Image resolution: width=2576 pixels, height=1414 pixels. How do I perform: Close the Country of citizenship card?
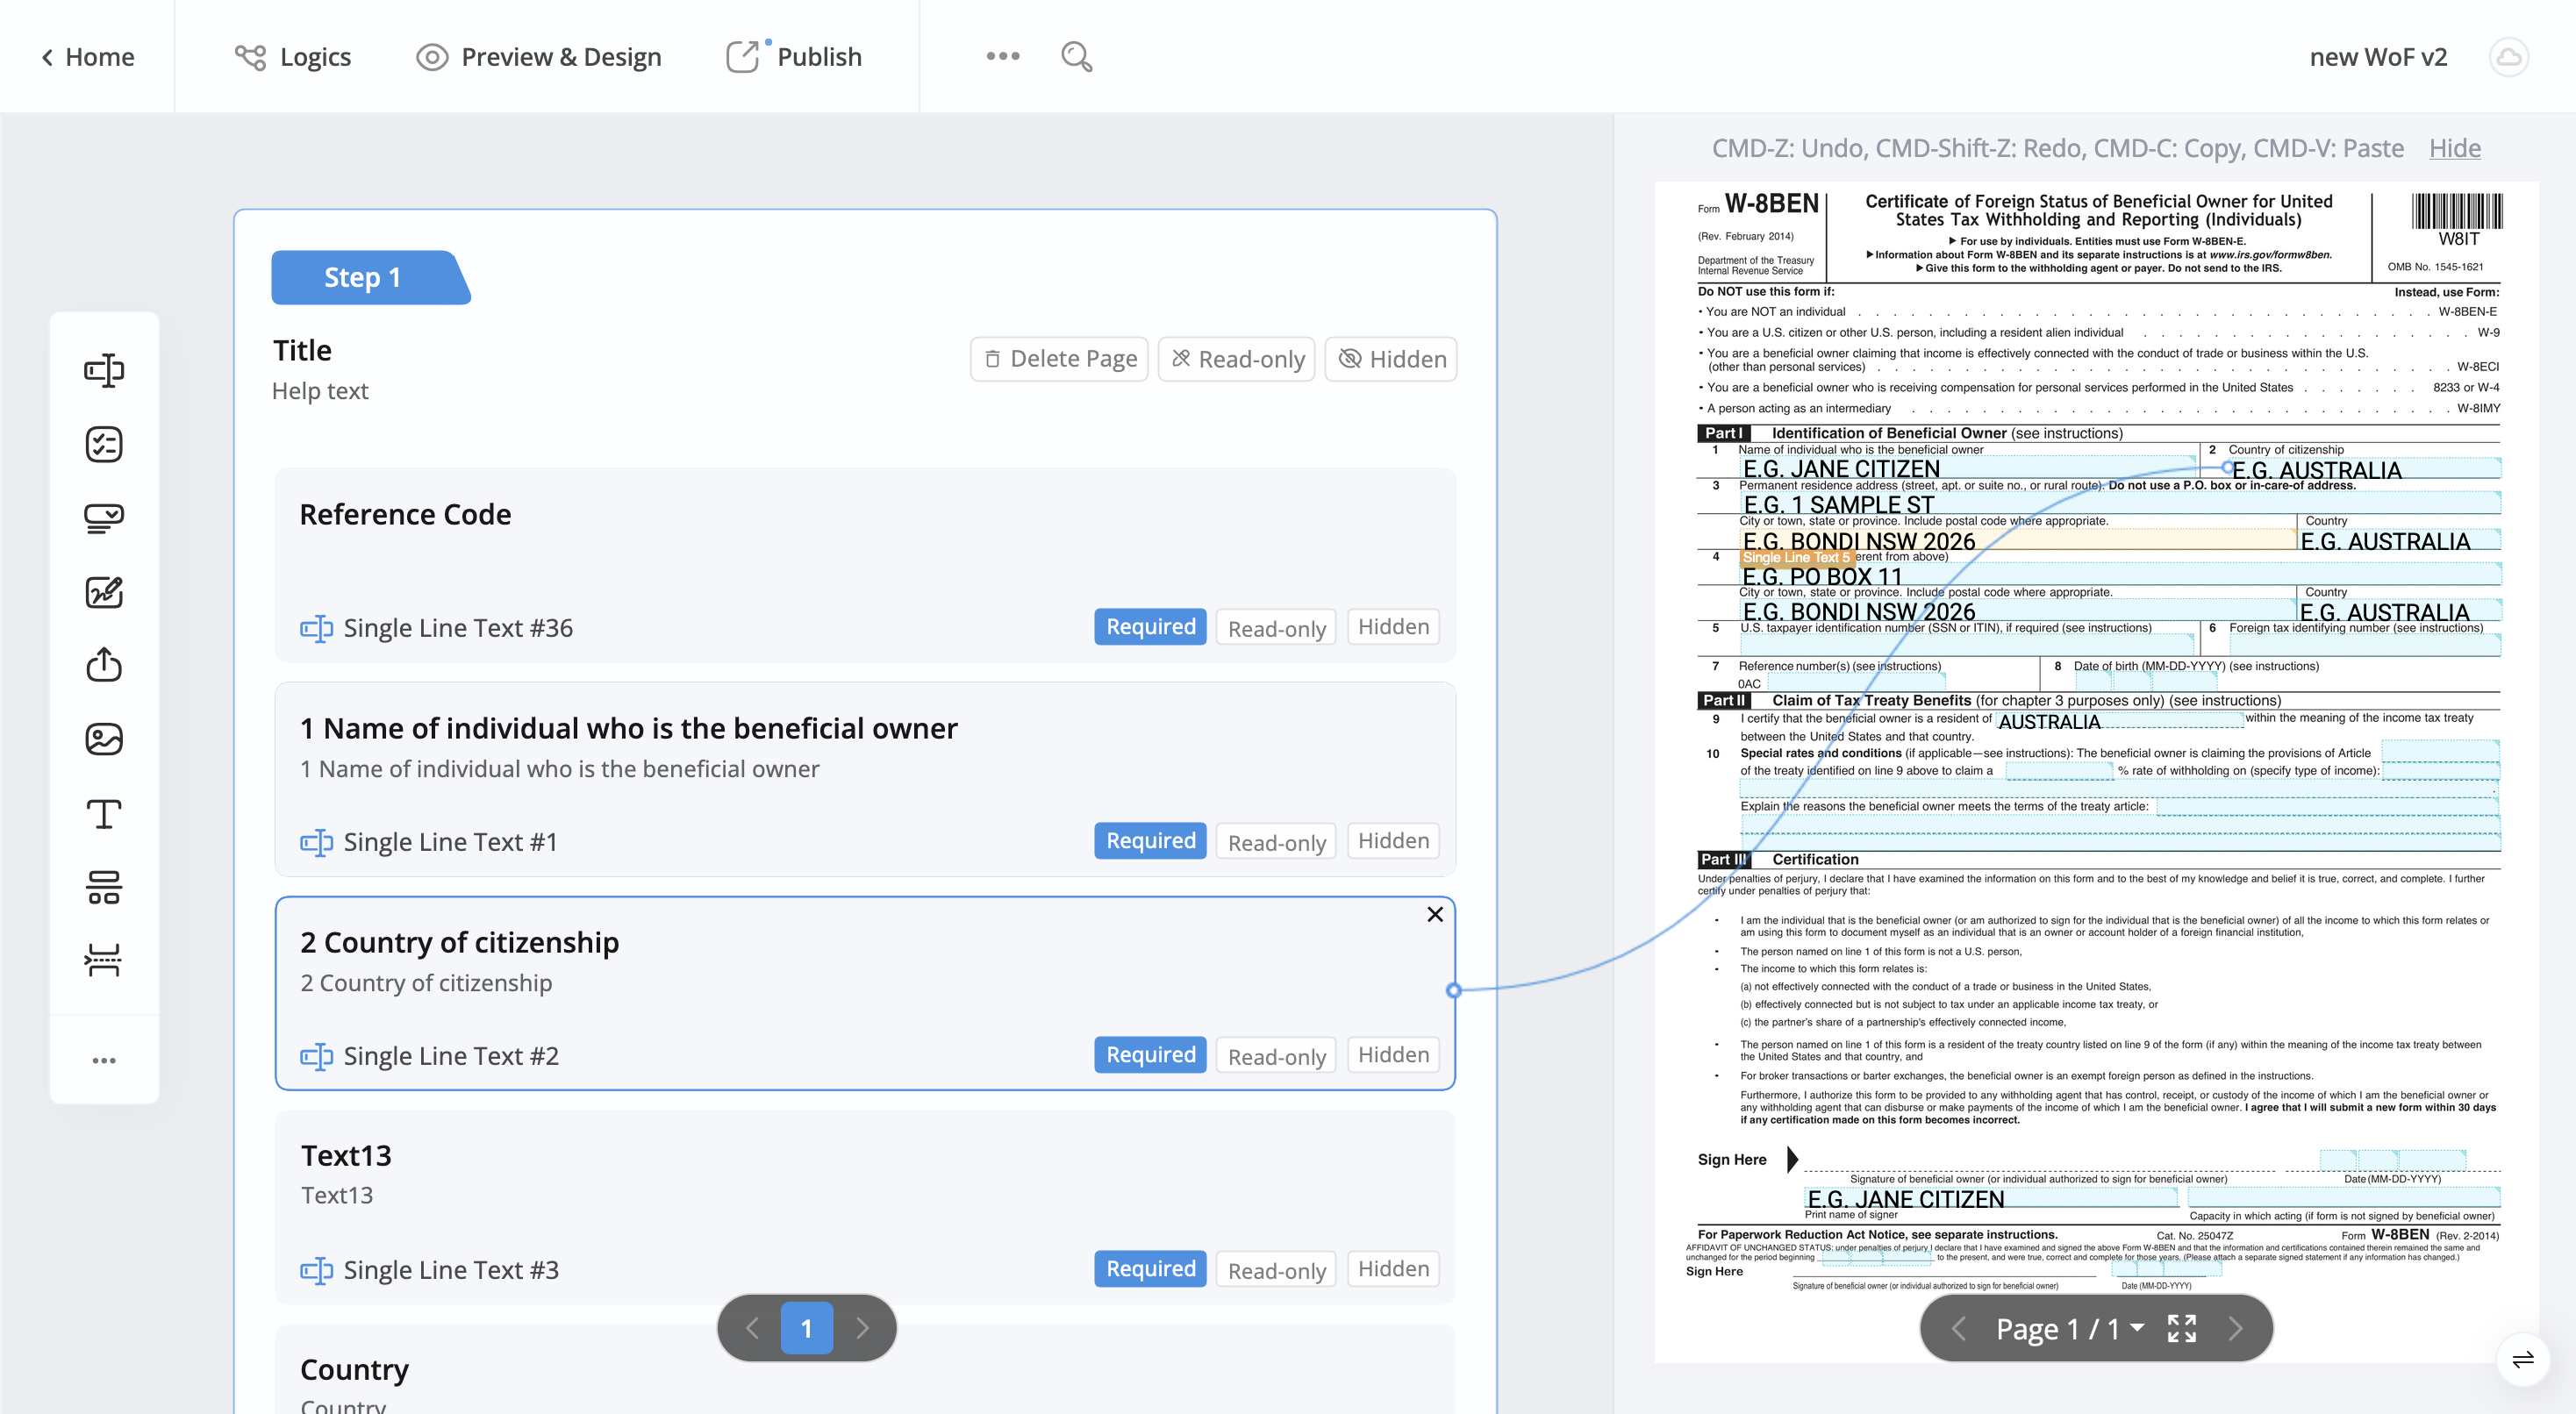[x=1434, y=914]
